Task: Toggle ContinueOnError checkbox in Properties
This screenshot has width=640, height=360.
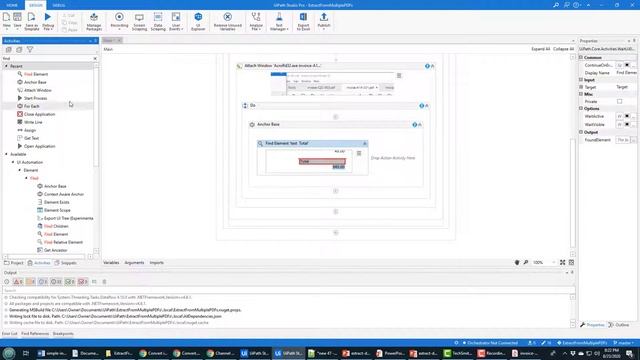Action: [x=627, y=65]
